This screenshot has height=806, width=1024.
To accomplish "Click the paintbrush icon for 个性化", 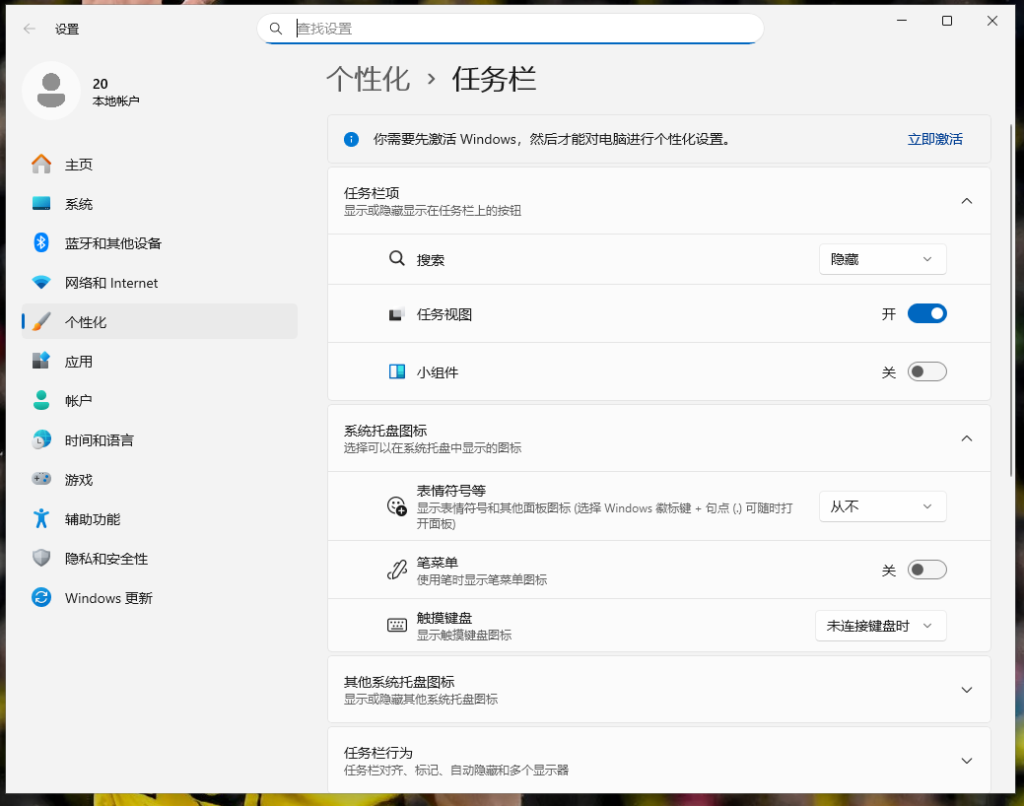I will coord(41,321).
